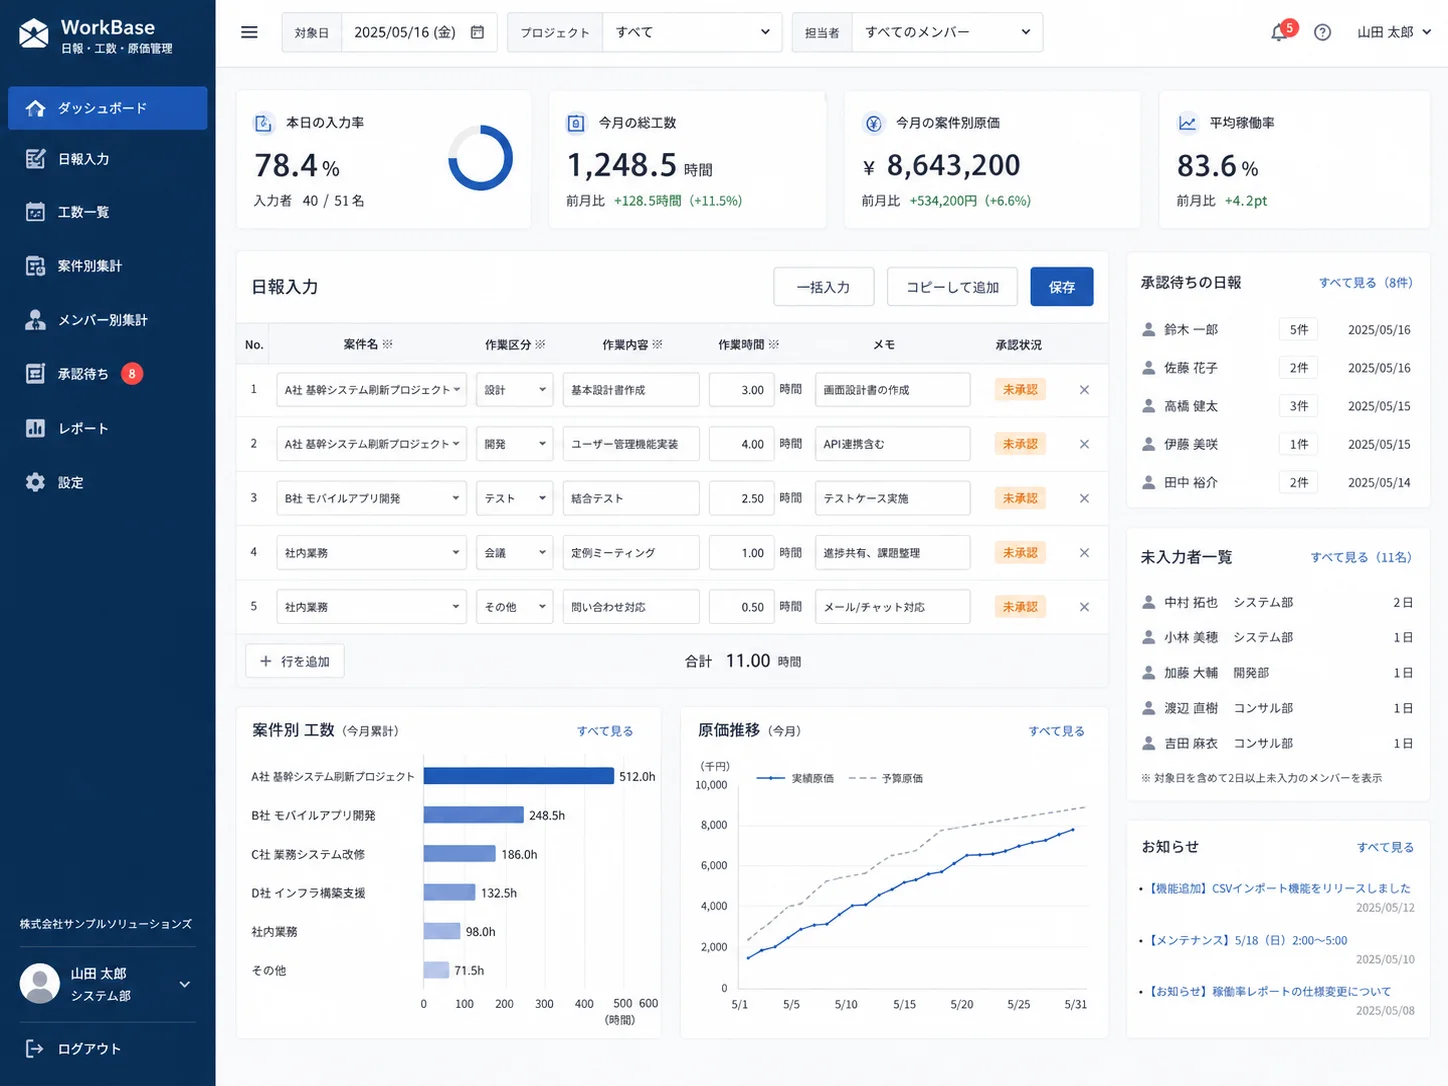Click the 平均稼働率 chart icon

pos(1187,123)
